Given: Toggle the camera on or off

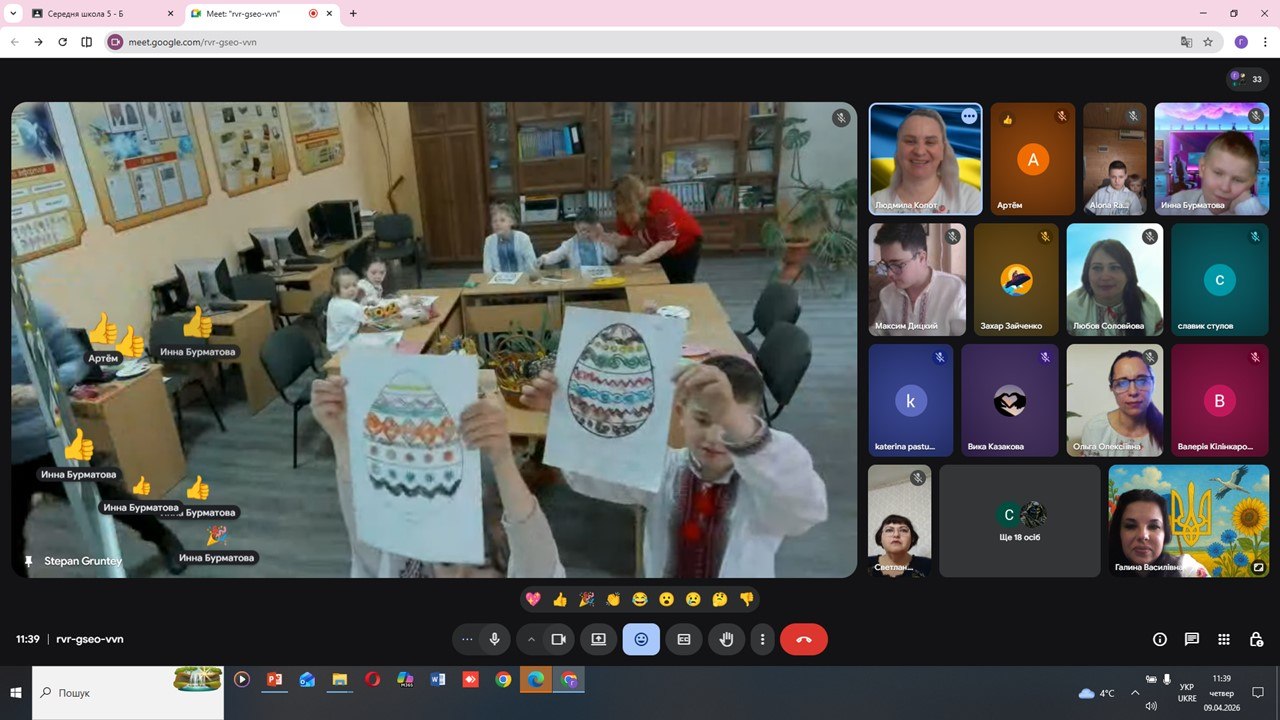Looking at the screenshot, I should pos(559,639).
